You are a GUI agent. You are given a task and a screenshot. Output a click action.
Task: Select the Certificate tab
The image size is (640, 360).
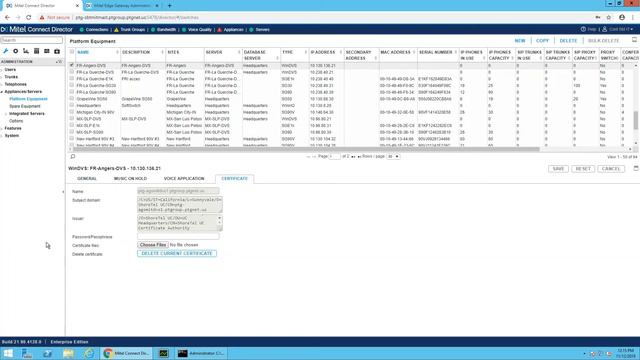coord(234,179)
